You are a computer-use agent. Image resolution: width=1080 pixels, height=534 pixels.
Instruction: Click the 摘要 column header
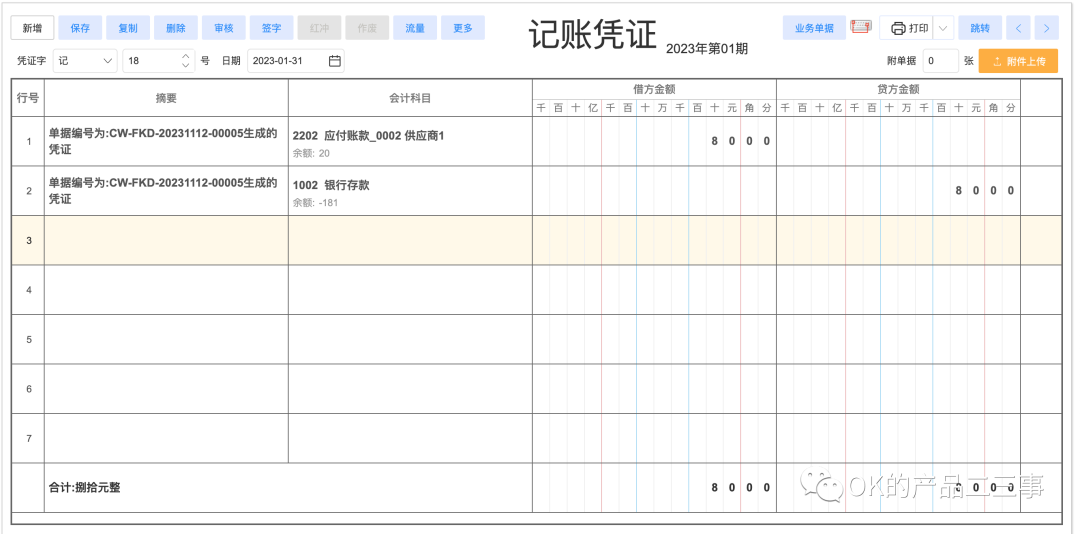pos(166,98)
